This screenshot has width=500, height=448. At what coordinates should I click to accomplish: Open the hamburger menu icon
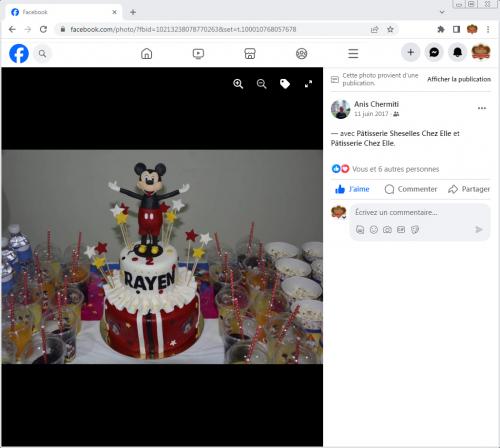click(353, 54)
